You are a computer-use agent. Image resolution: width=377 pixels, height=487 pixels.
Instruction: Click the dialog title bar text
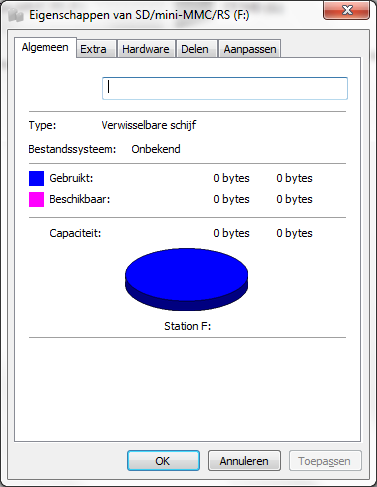[x=139, y=15]
